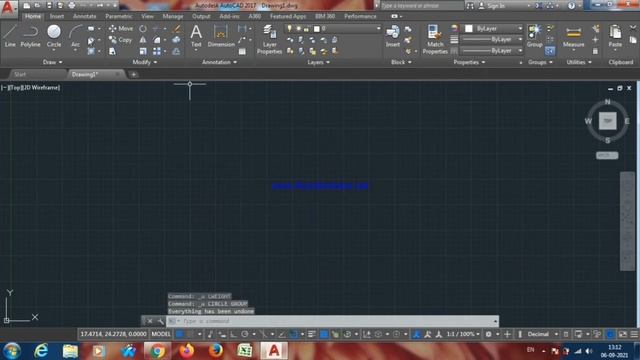
Task: Click the Move tool
Action: pyautogui.click(x=120, y=29)
